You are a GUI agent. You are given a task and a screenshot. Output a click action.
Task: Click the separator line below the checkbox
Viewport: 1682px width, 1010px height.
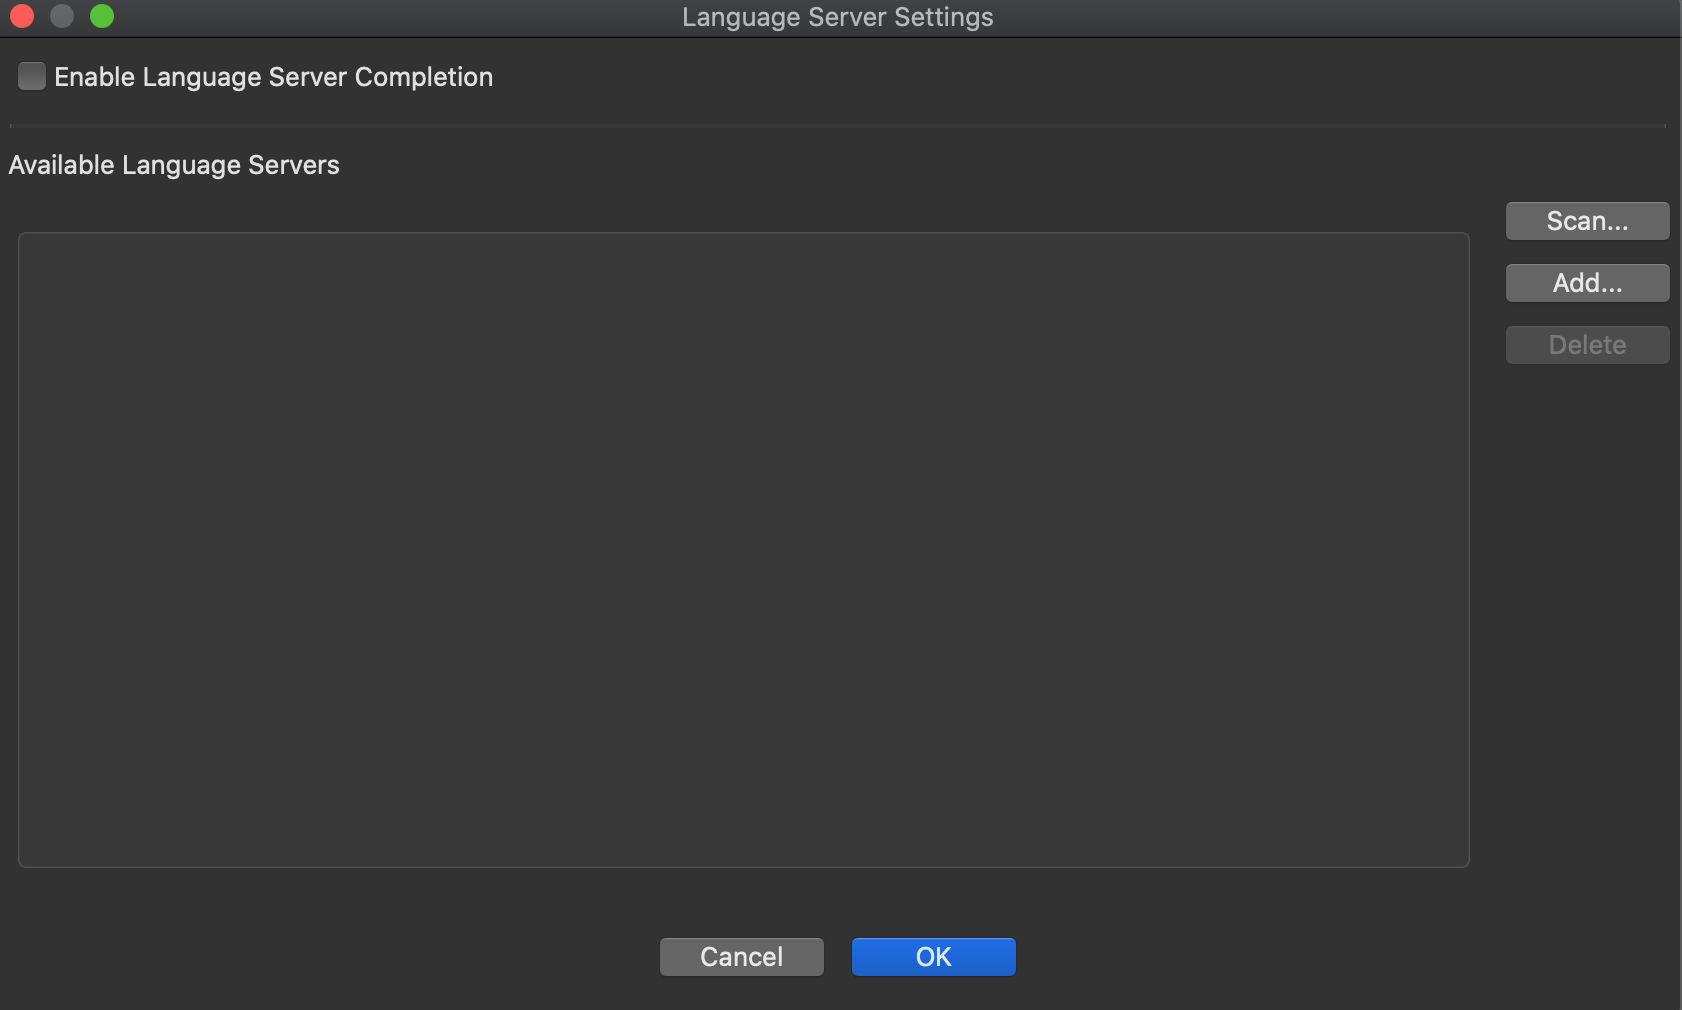840,124
